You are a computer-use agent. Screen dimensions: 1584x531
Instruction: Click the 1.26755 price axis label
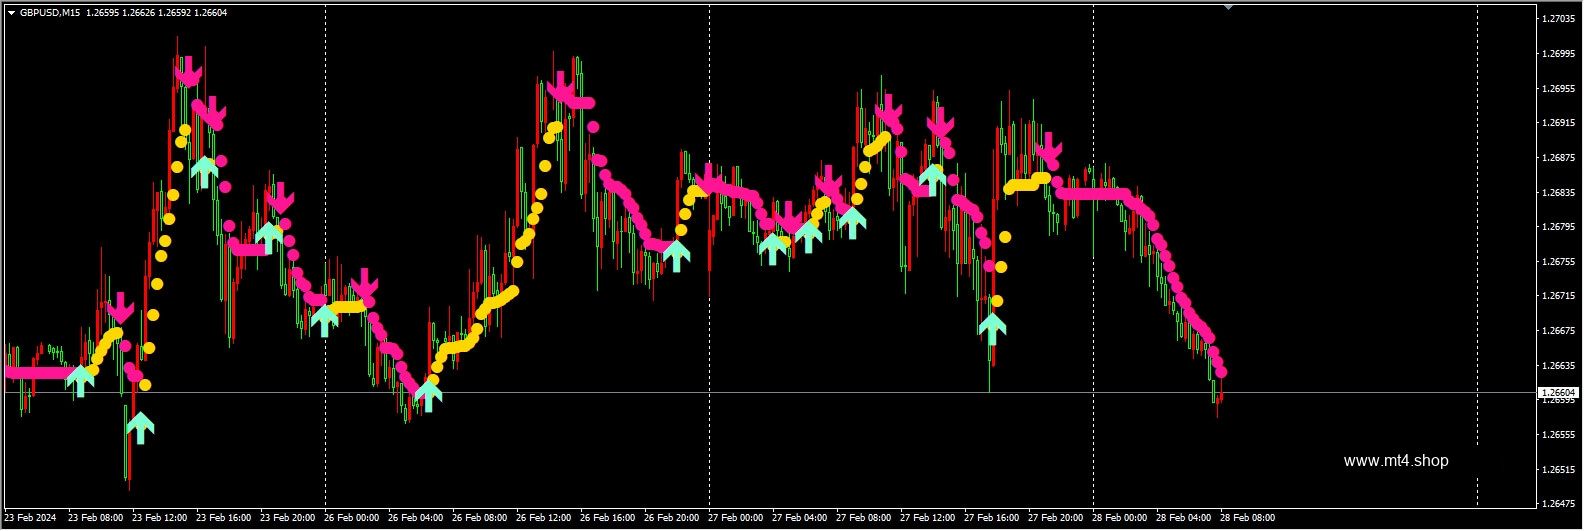1559,262
